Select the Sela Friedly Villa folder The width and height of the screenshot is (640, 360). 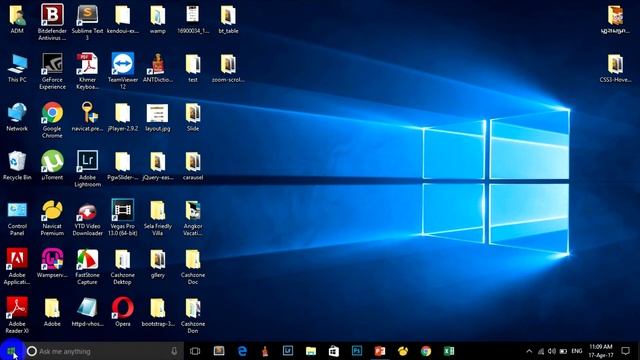[x=158, y=218]
